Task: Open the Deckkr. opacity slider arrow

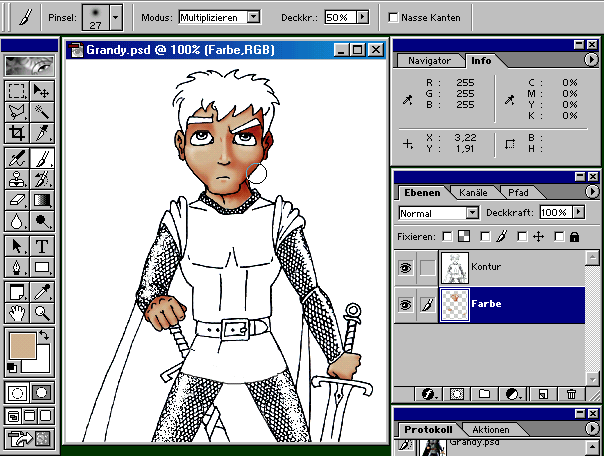Action: point(362,17)
